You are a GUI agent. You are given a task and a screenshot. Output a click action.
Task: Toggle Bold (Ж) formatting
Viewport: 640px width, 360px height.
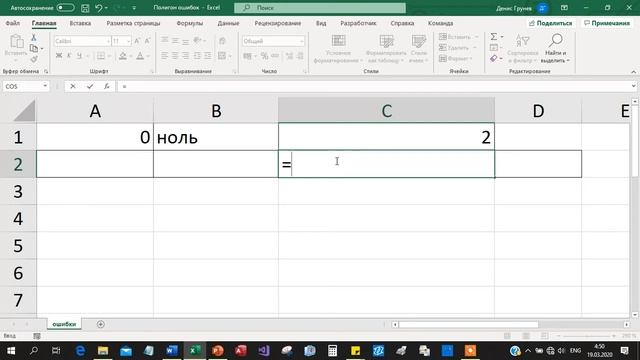(59, 56)
